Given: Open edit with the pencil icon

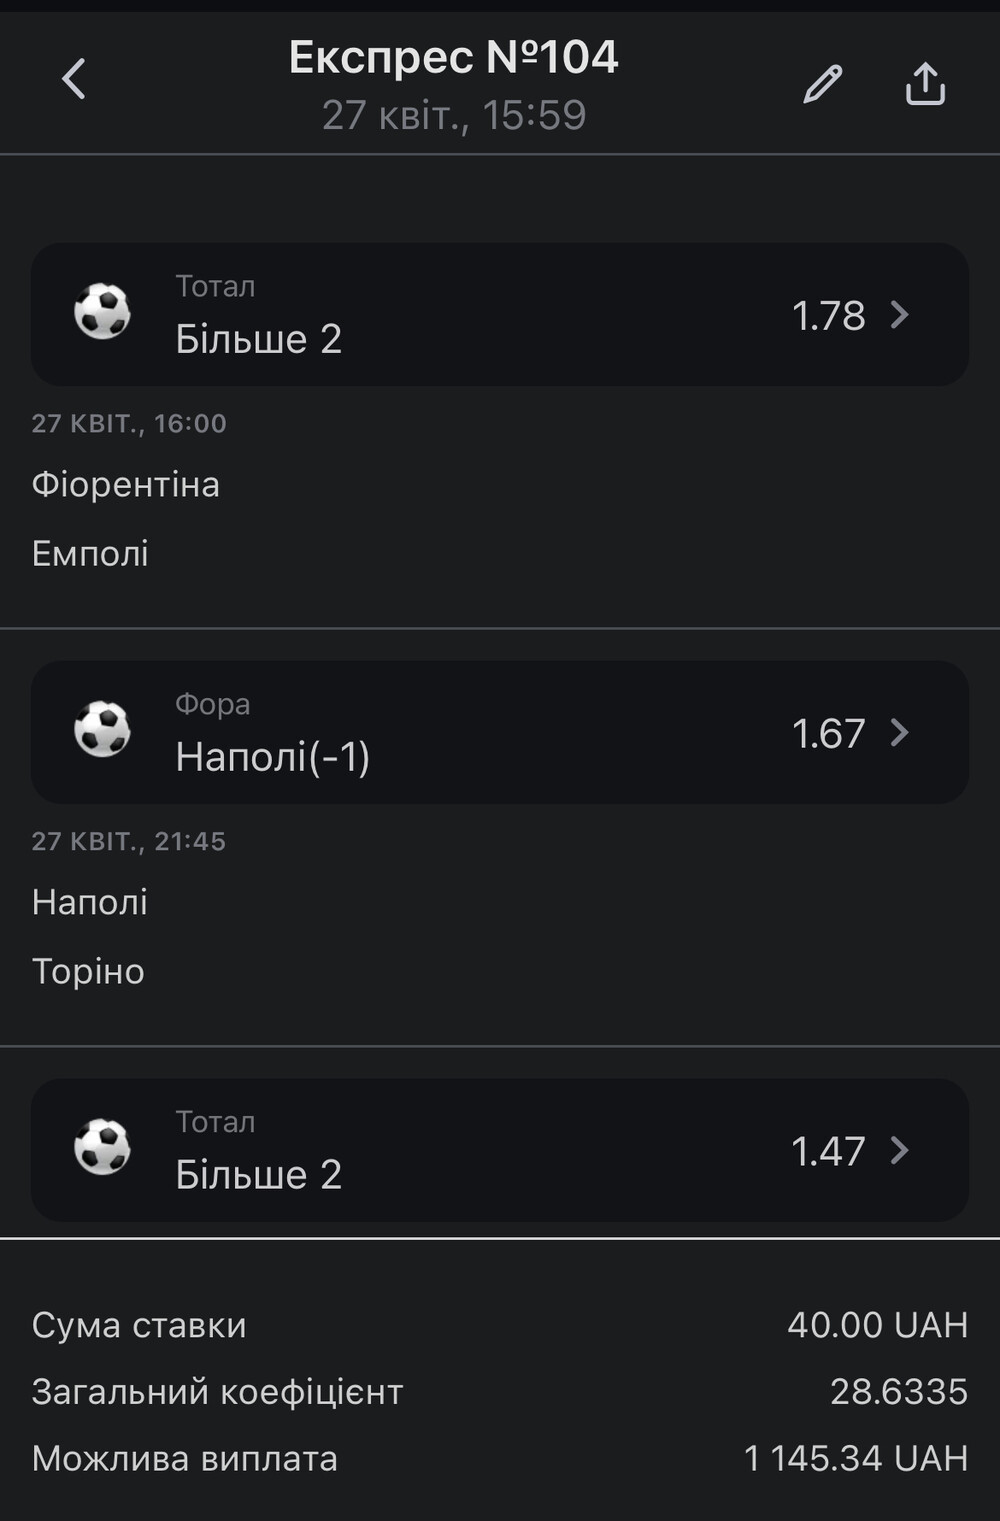Looking at the screenshot, I should click(x=823, y=84).
